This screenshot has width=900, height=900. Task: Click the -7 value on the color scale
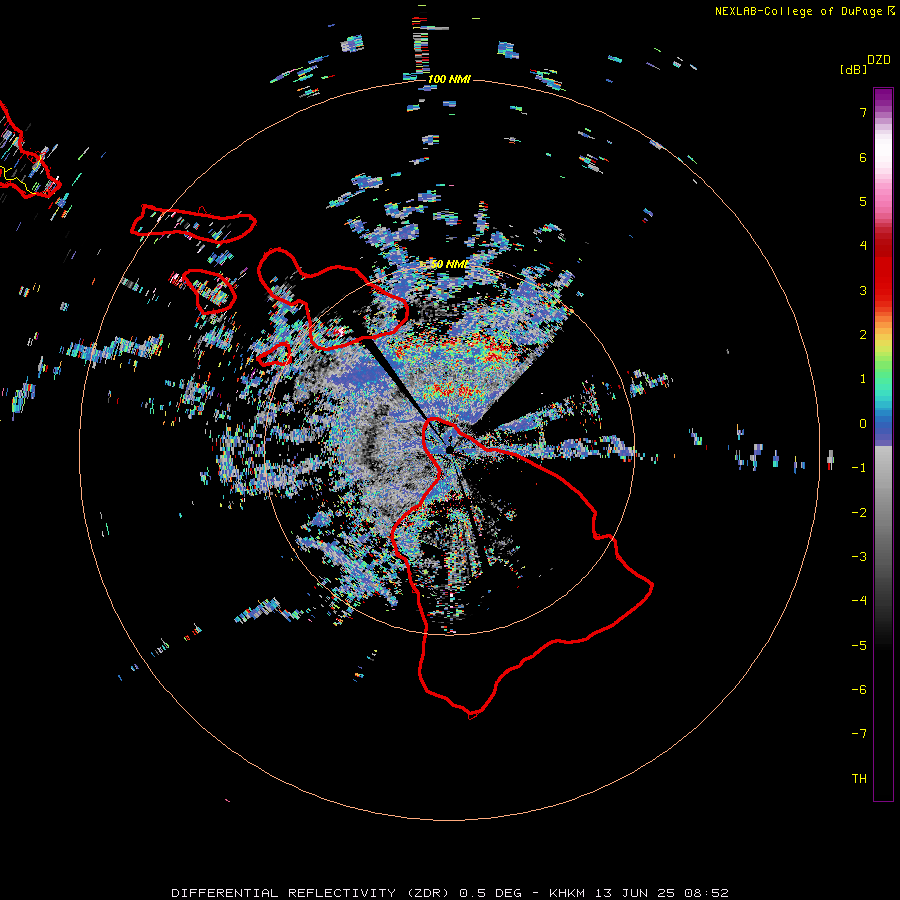[859, 734]
